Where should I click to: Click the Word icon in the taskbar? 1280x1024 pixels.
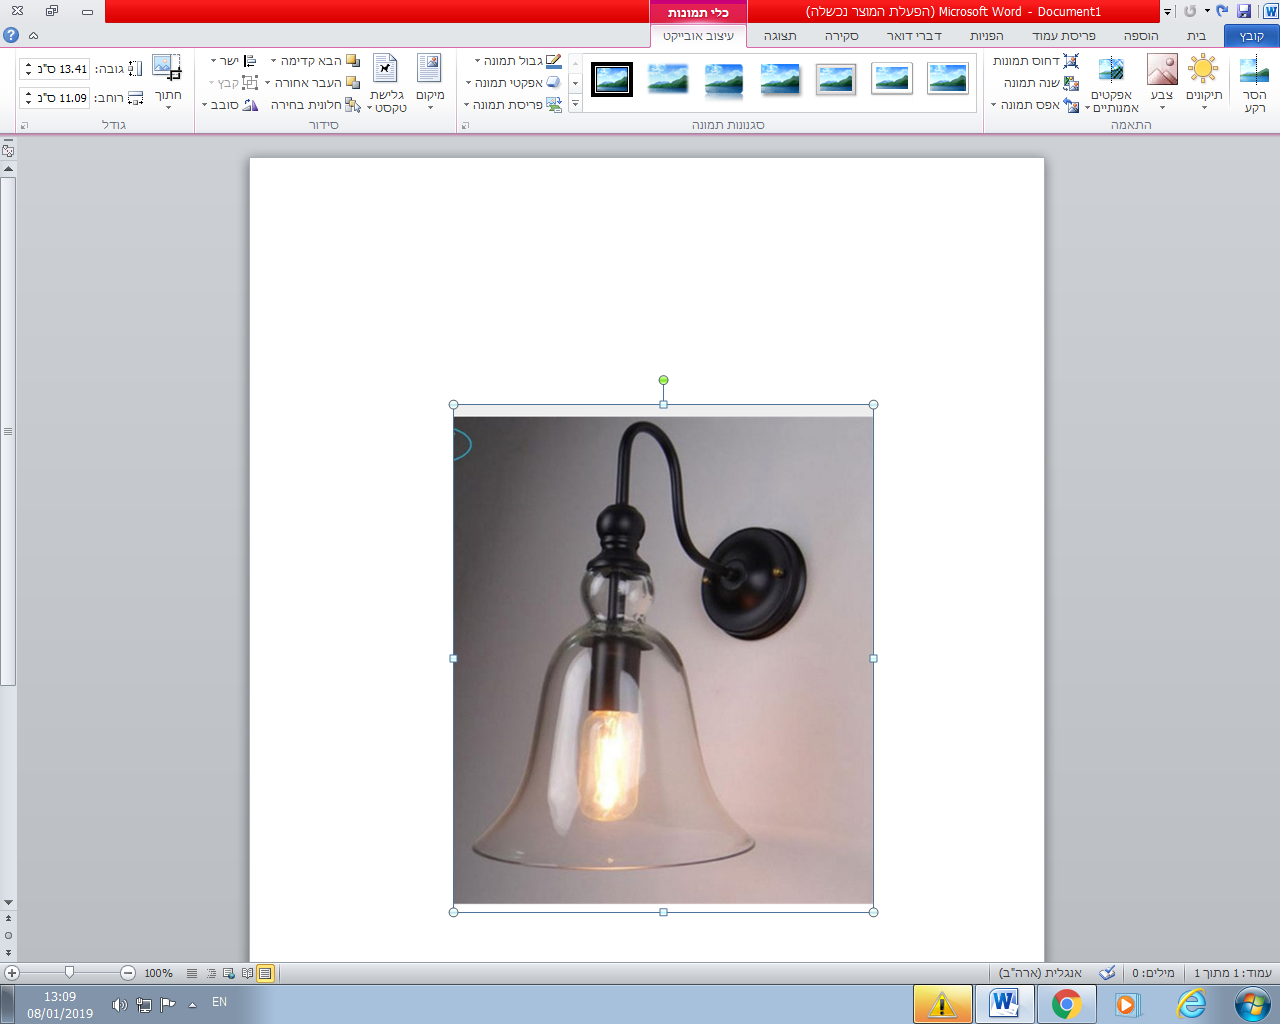1004,1004
